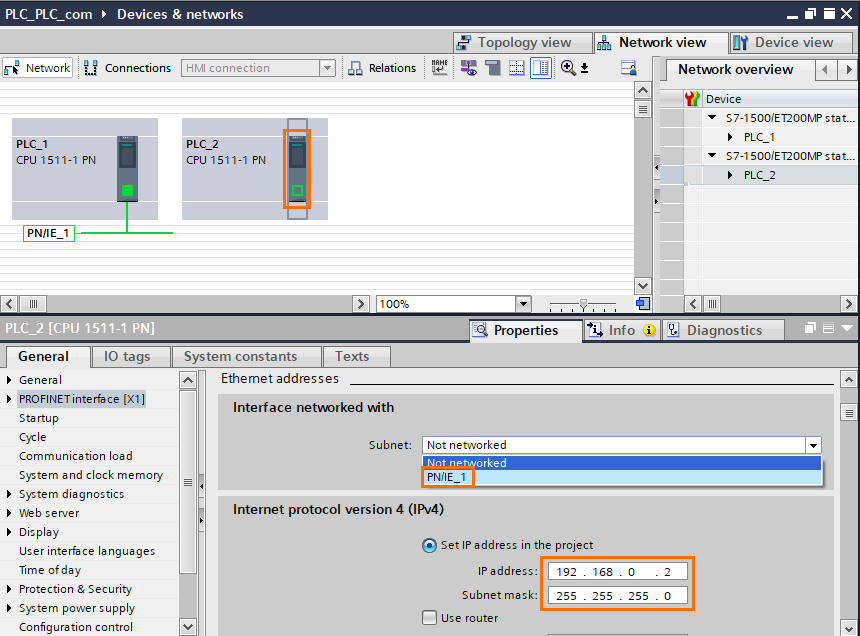Switch to Device view tab

(x=791, y=42)
